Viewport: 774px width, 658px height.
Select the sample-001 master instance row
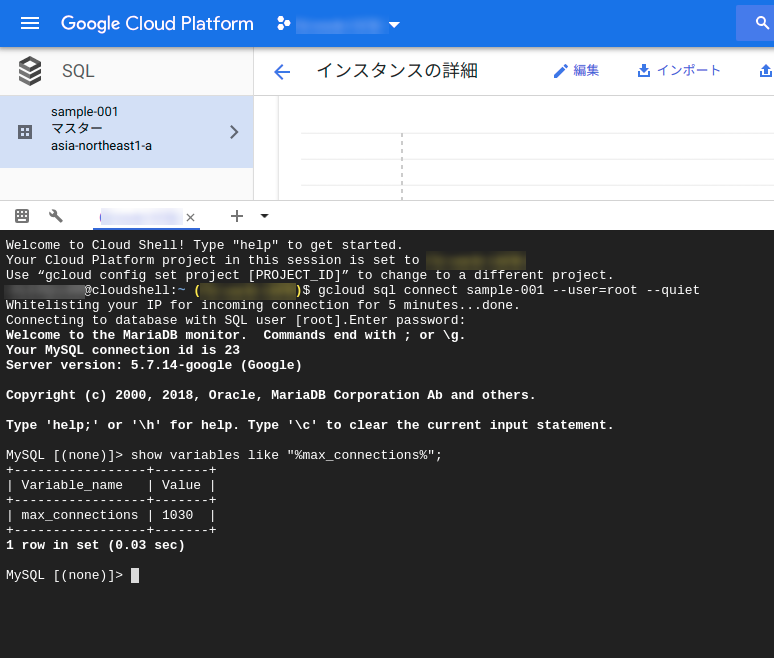[126, 132]
